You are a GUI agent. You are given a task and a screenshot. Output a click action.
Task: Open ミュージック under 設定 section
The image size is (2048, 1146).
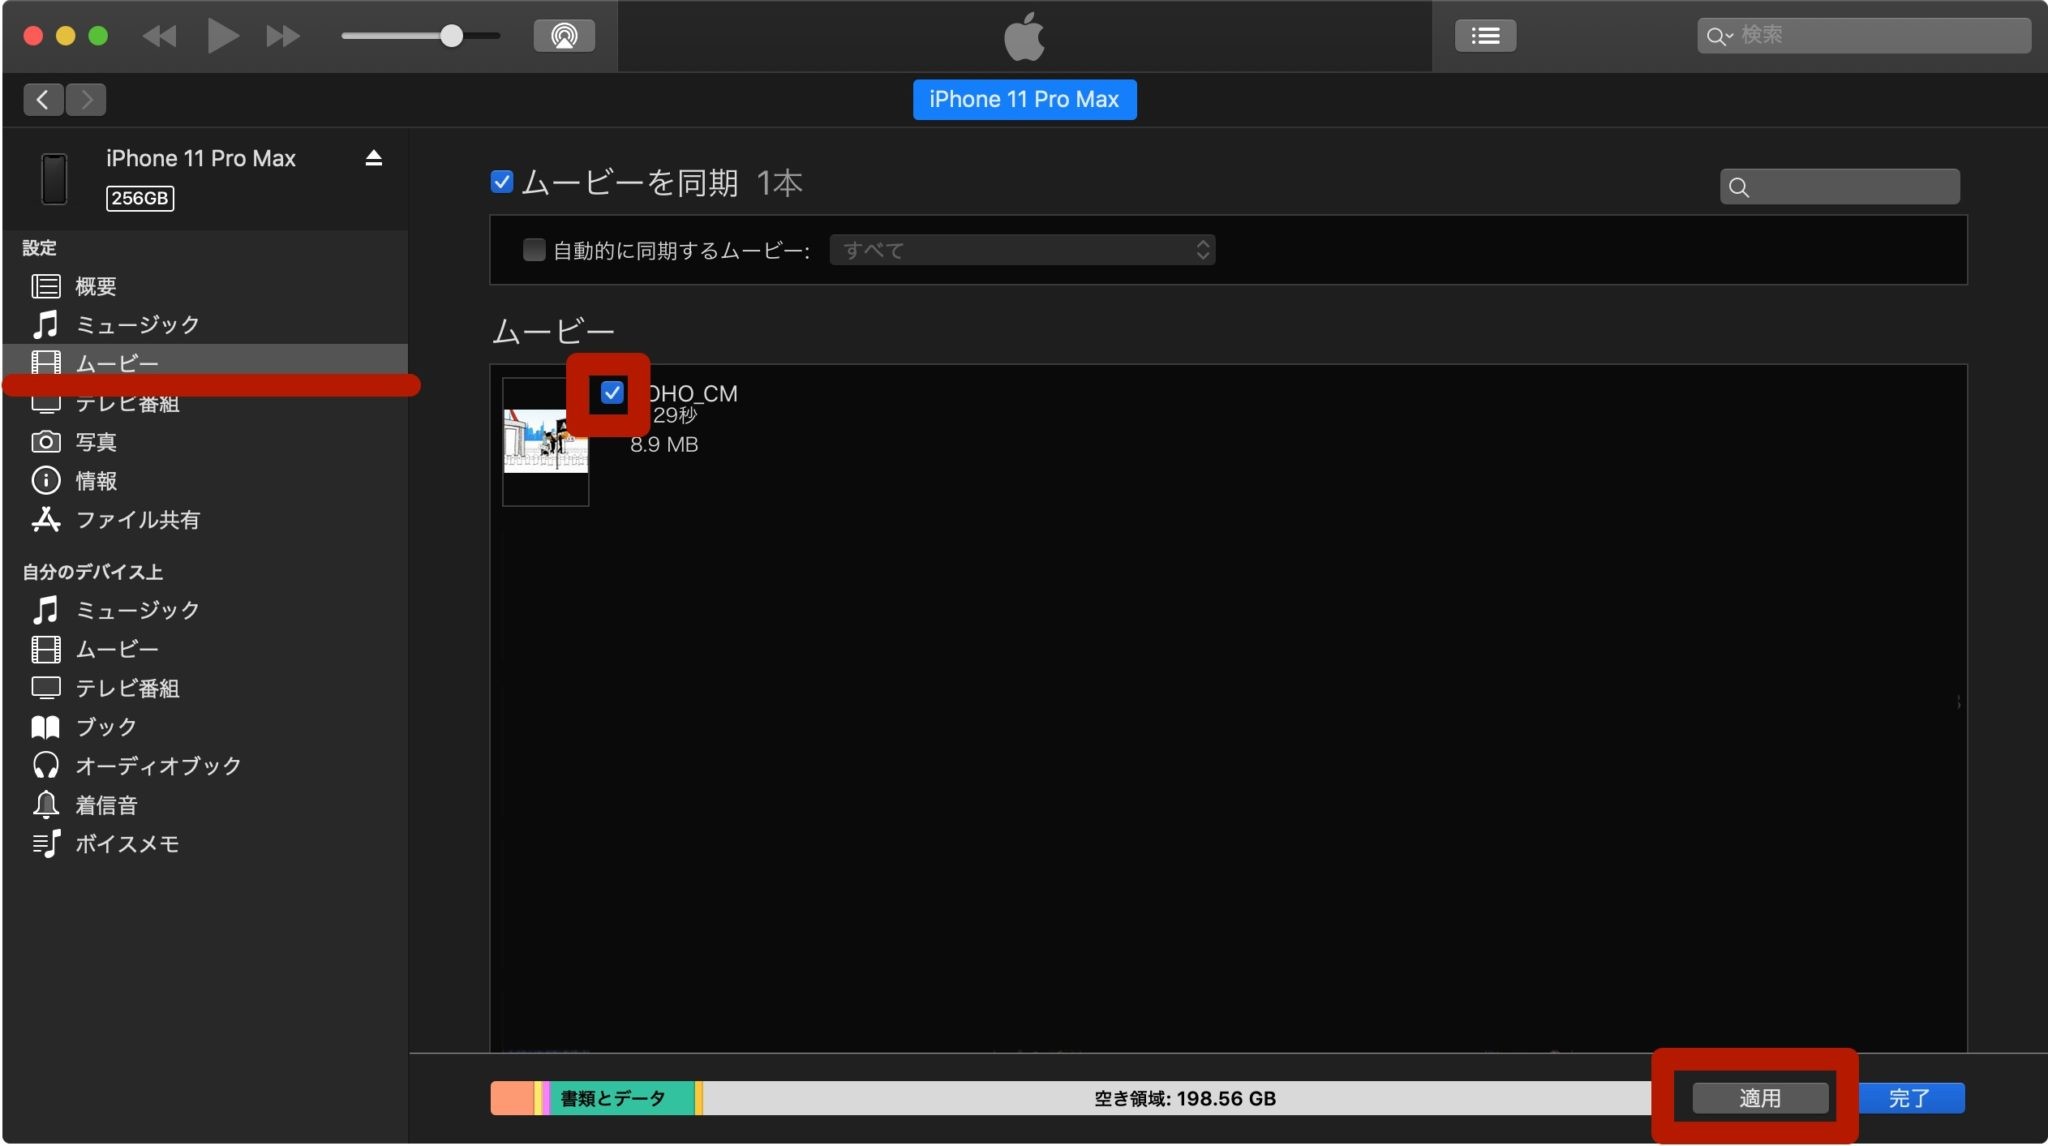(205, 325)
